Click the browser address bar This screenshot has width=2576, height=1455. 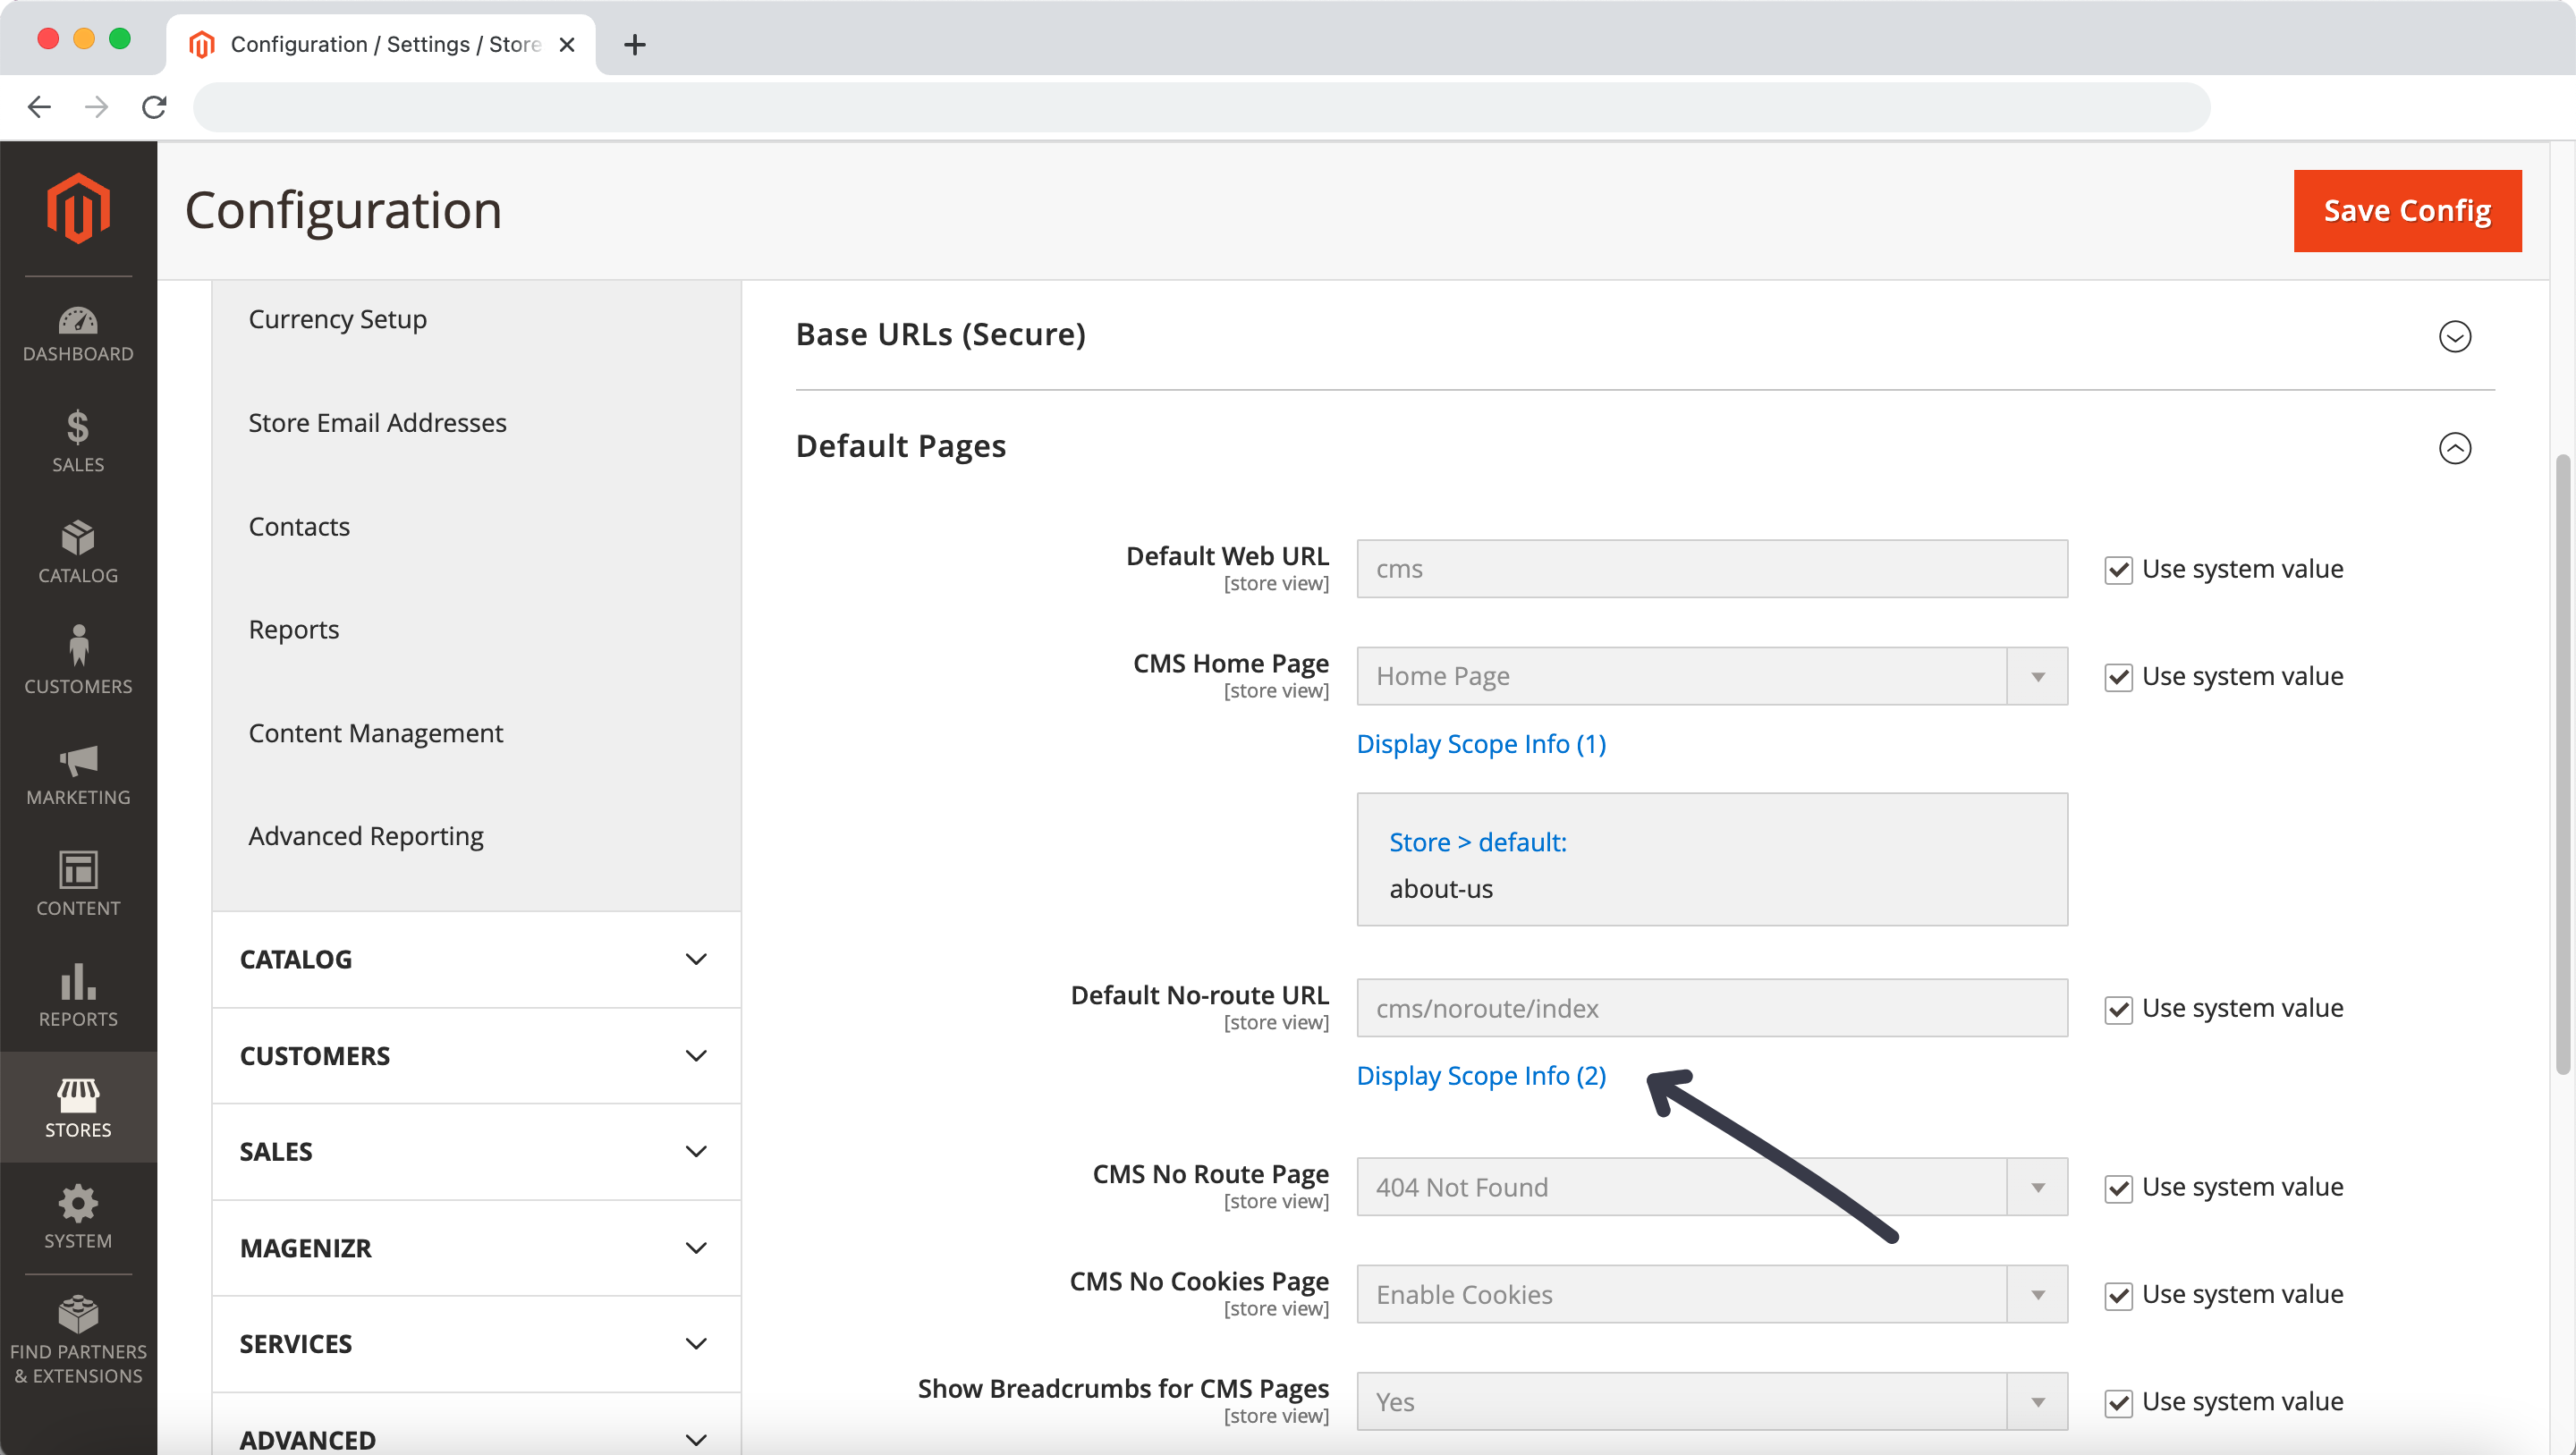coord(1200,107)
